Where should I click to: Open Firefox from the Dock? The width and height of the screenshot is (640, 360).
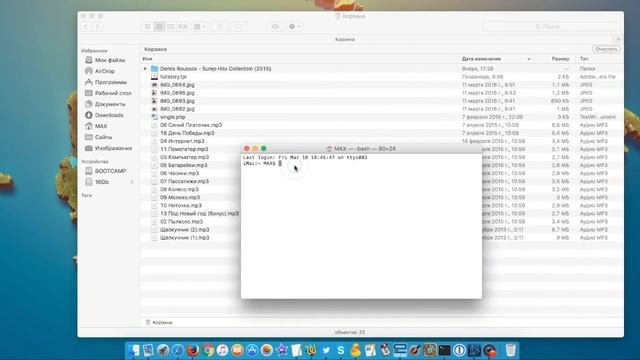(x=193, y=350)
